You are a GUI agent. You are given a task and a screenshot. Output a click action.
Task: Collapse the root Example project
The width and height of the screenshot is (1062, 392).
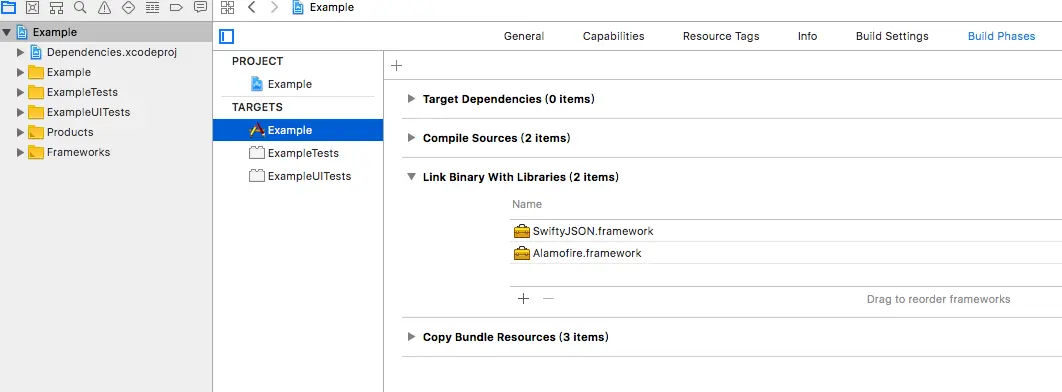(7, 32)
